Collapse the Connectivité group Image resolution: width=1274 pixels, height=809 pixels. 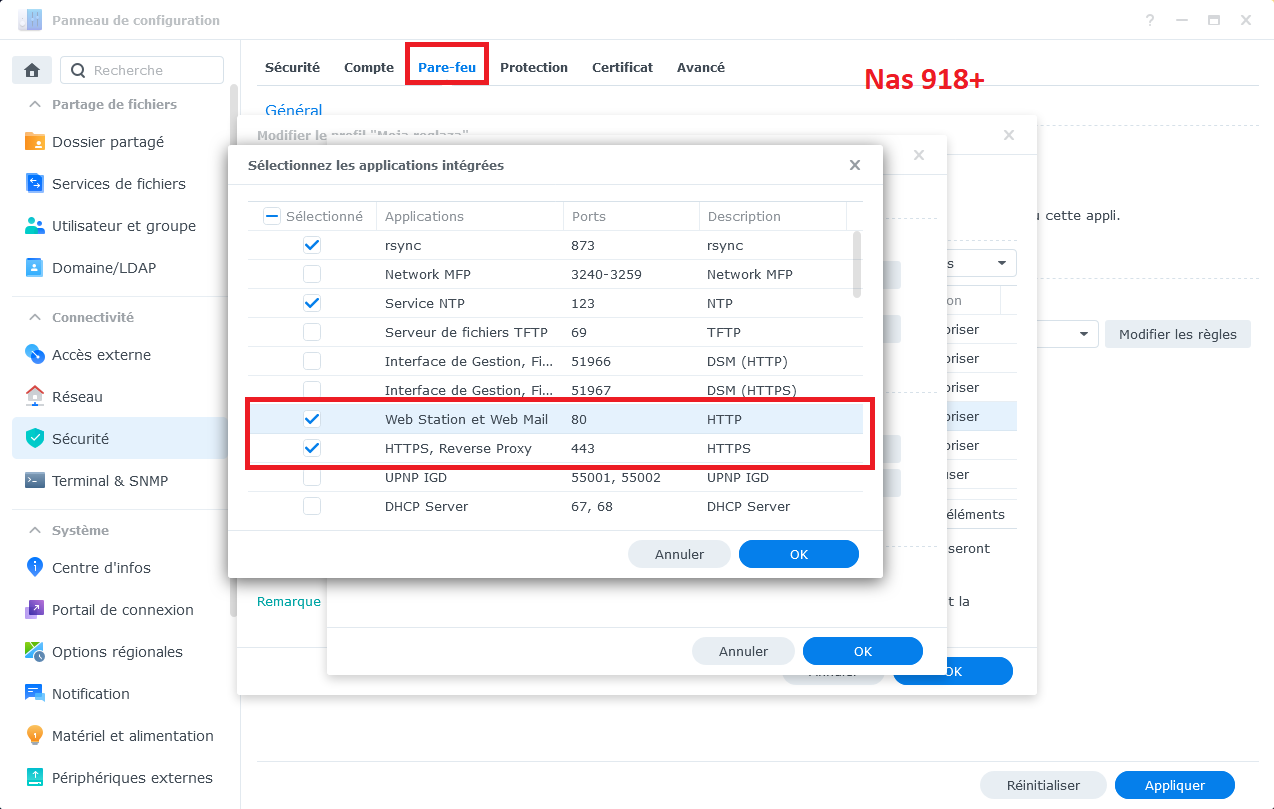pos(35,317)
